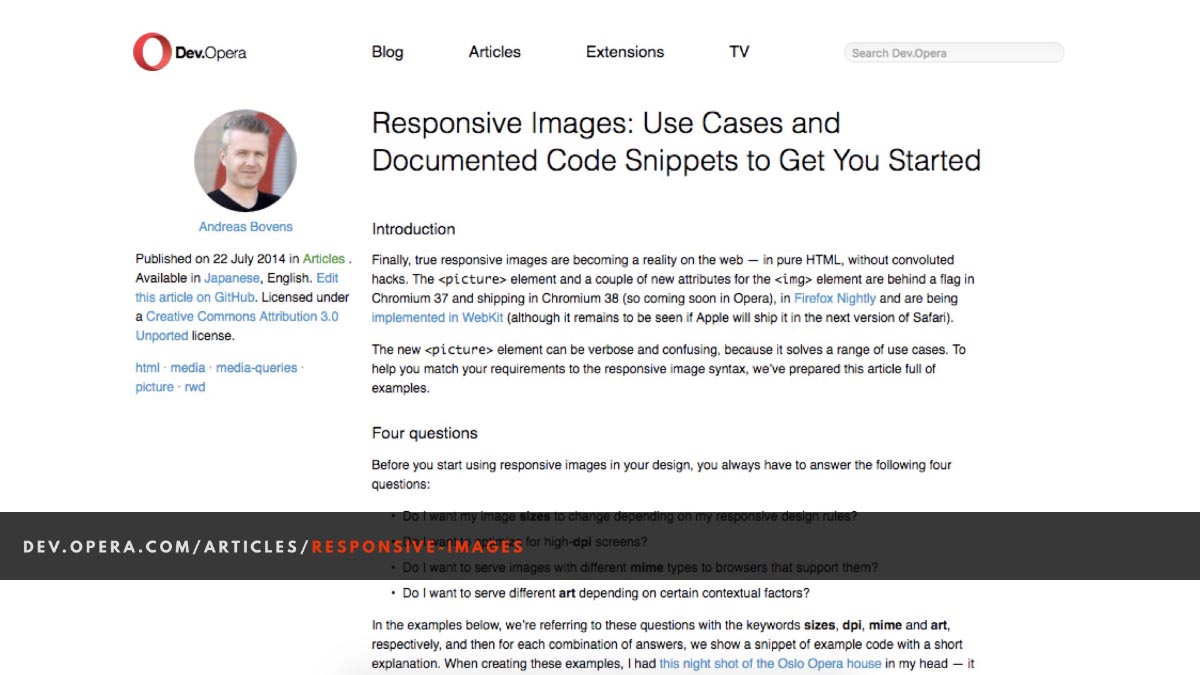Image resolution: width=1200 pixels, height=675 pixels.
Task: Click the bullet about serving different art
Action: pos(606,593)
